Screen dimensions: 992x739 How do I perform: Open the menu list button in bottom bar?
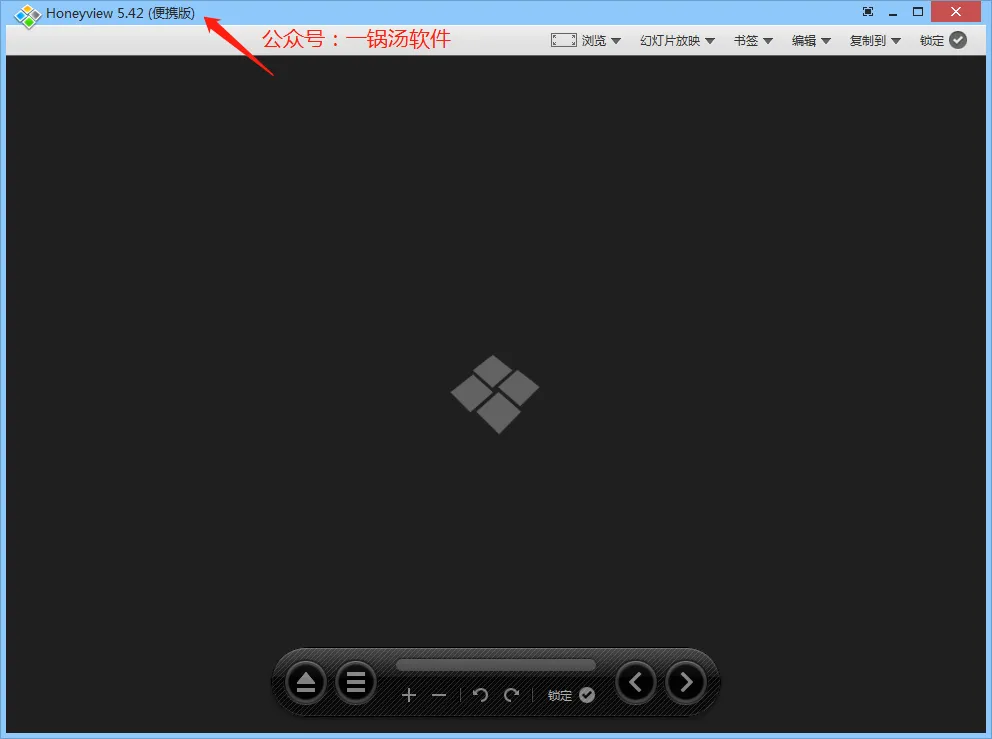pyautogui.click(x=356, y=683)
